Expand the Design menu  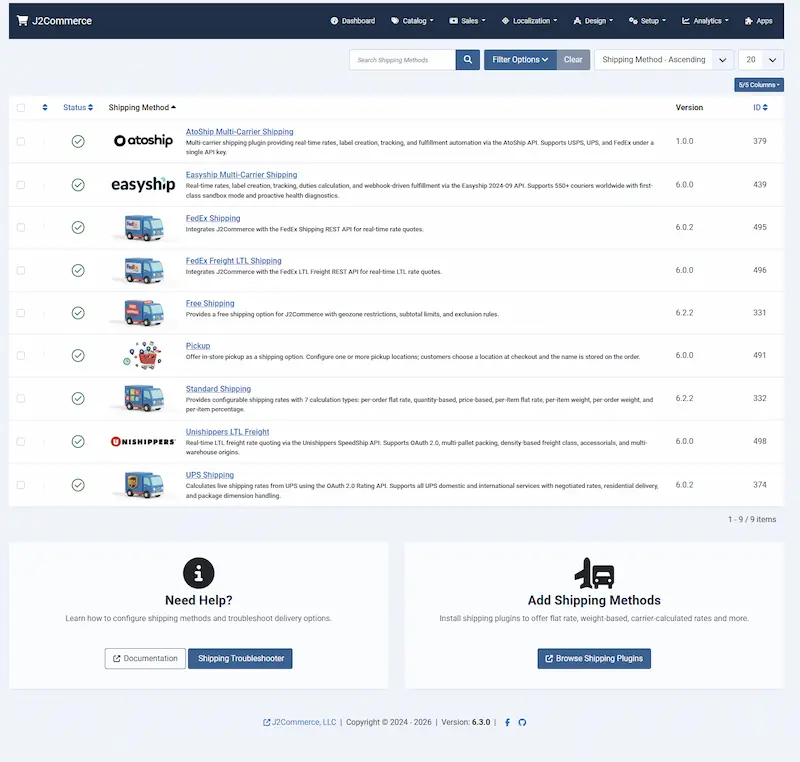[593, 21]
